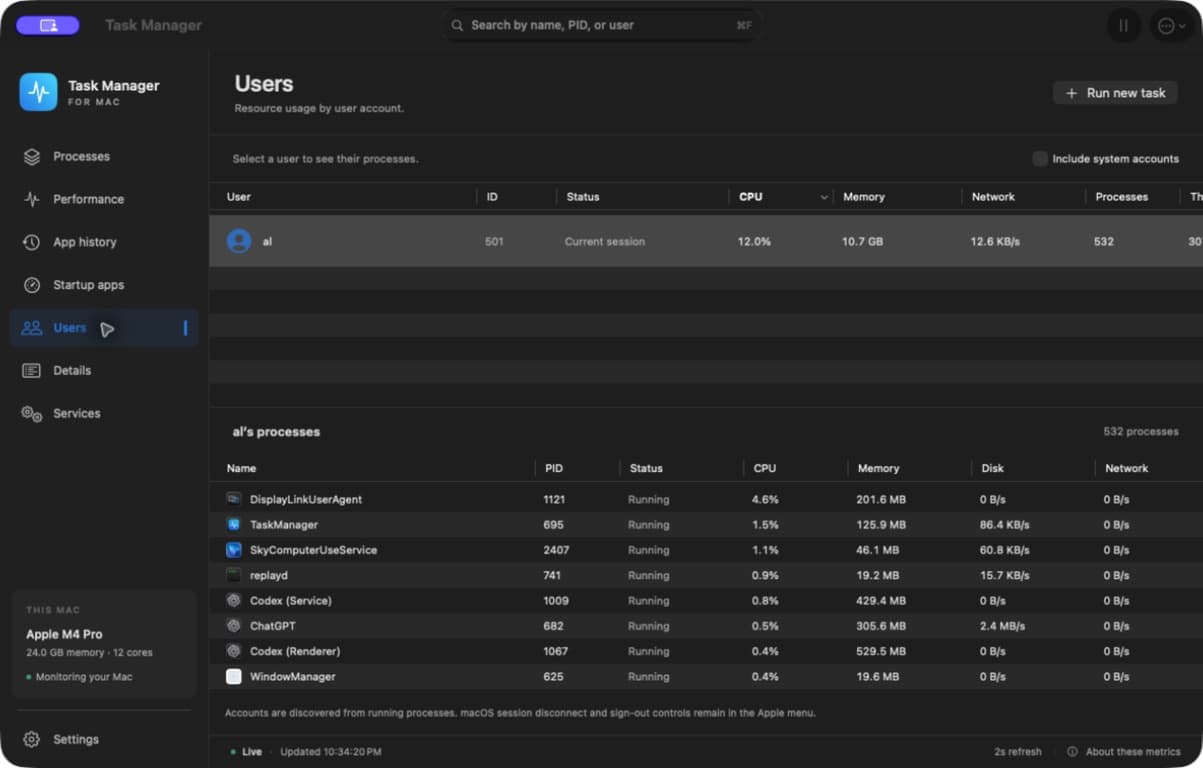Click the "532 processes" count label
Screen dimensions: 1203x768
[x=1141, y=432]
